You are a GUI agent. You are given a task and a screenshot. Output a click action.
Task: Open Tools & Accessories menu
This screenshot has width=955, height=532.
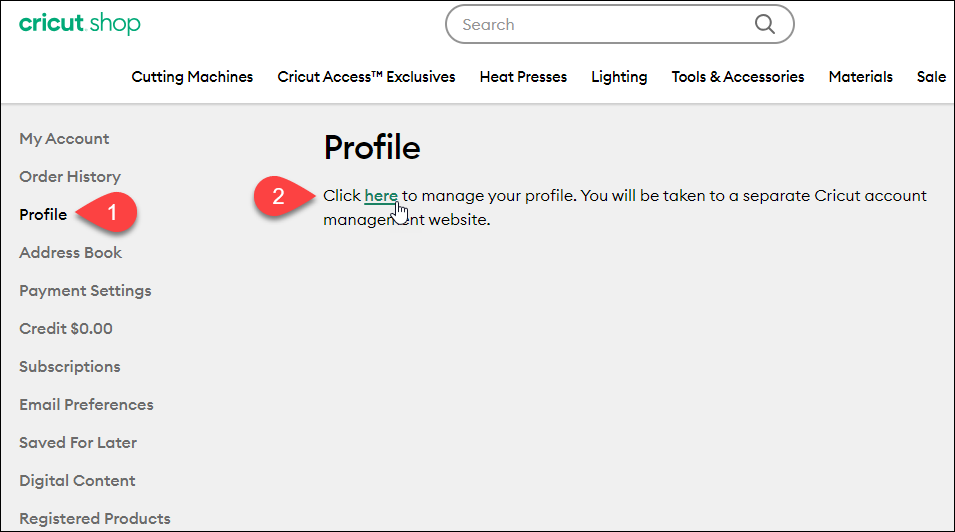pyautogui.click(x=738, y=77)
